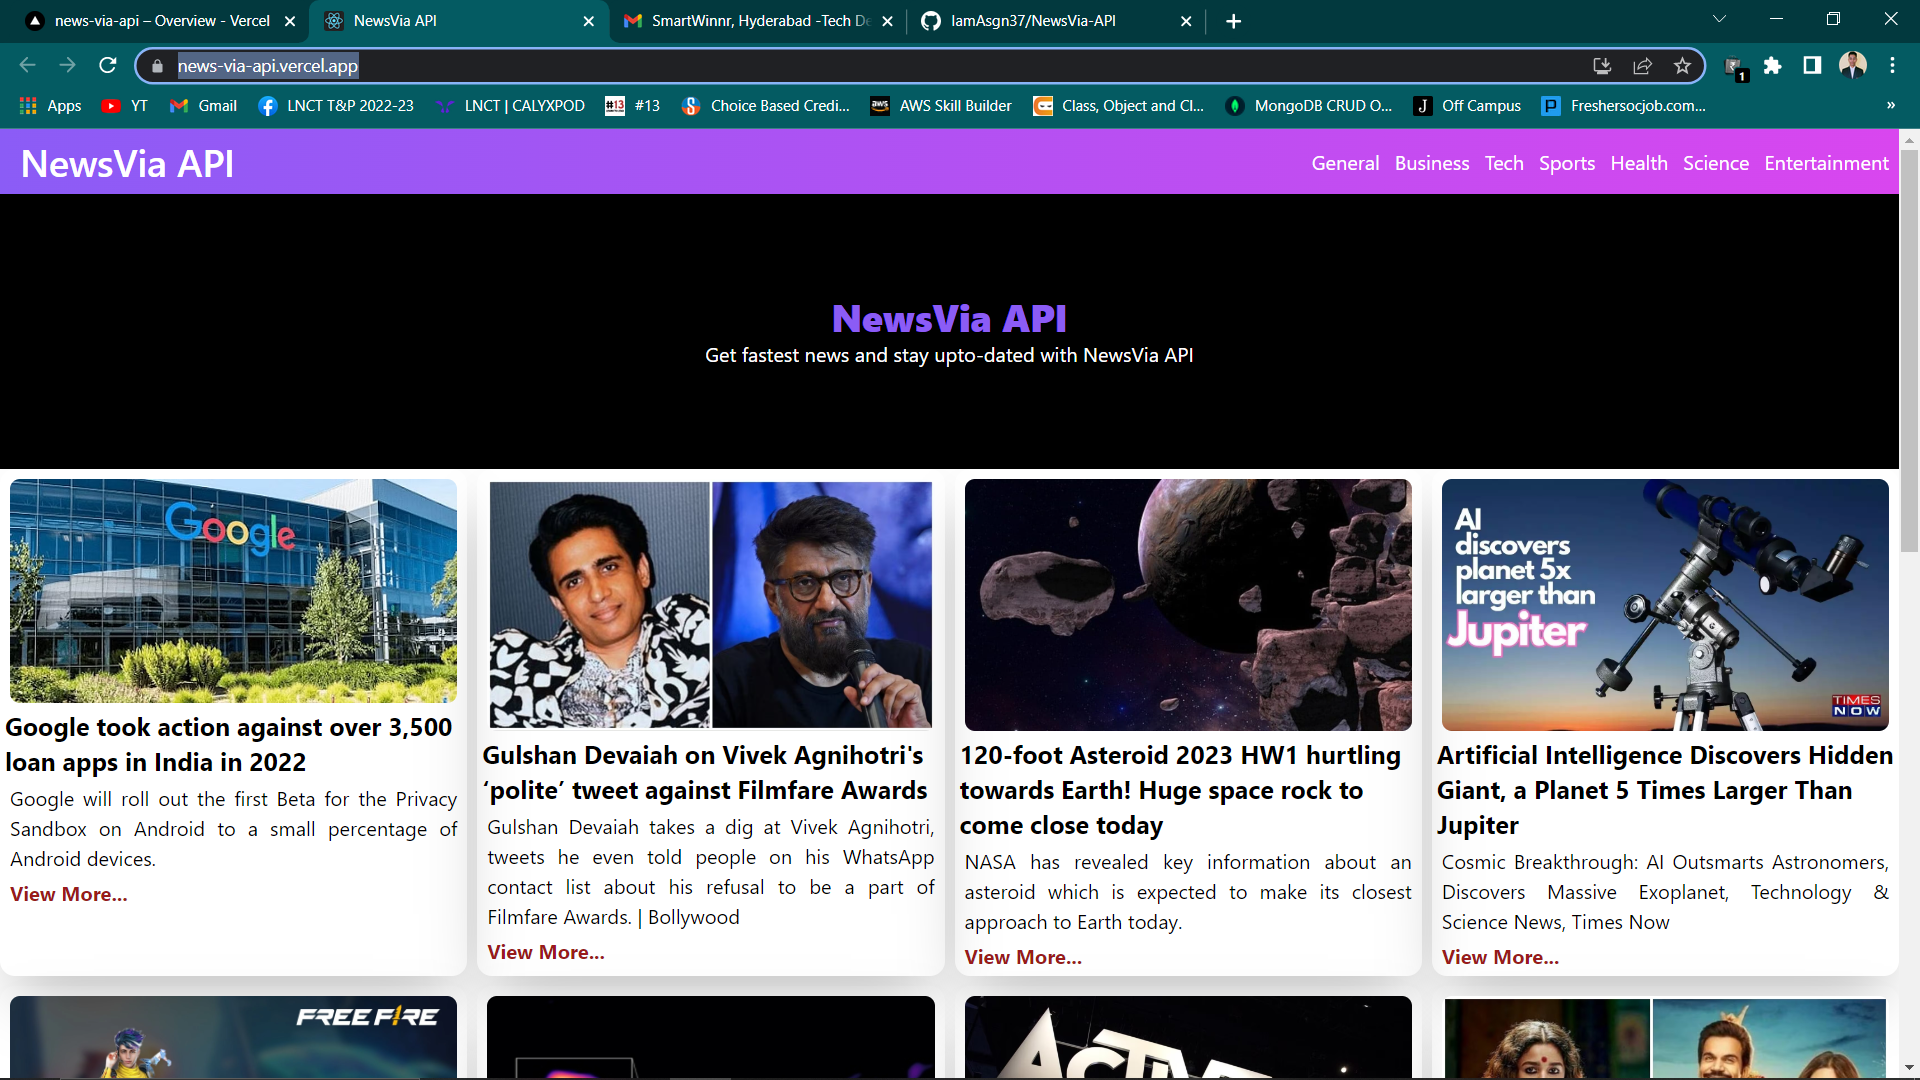Click the NewsVia API navbar logo

tap(127, 164)
